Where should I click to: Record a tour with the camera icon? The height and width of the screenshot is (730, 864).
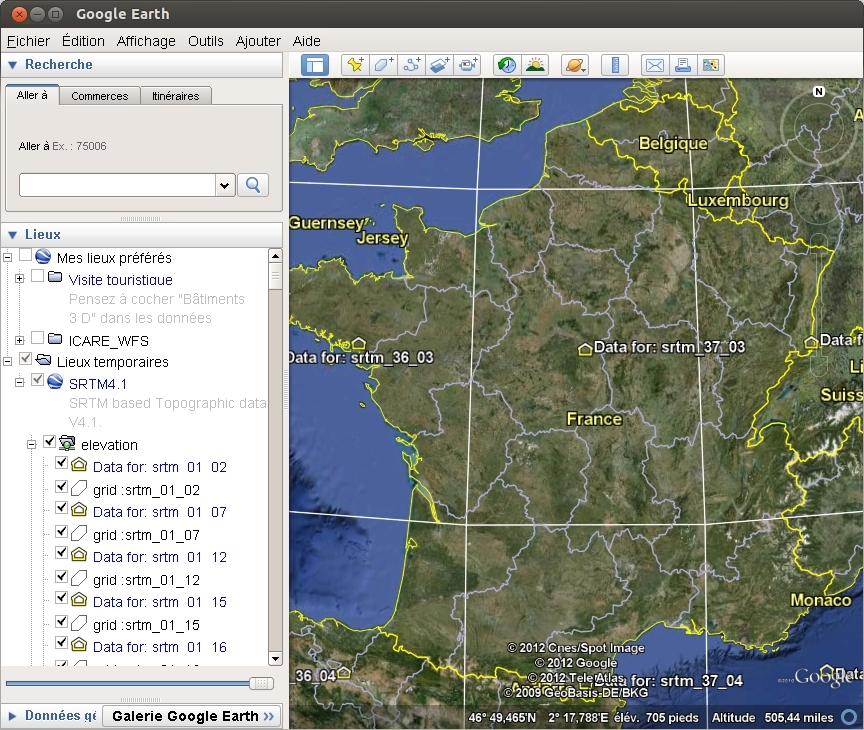(468, 65)
